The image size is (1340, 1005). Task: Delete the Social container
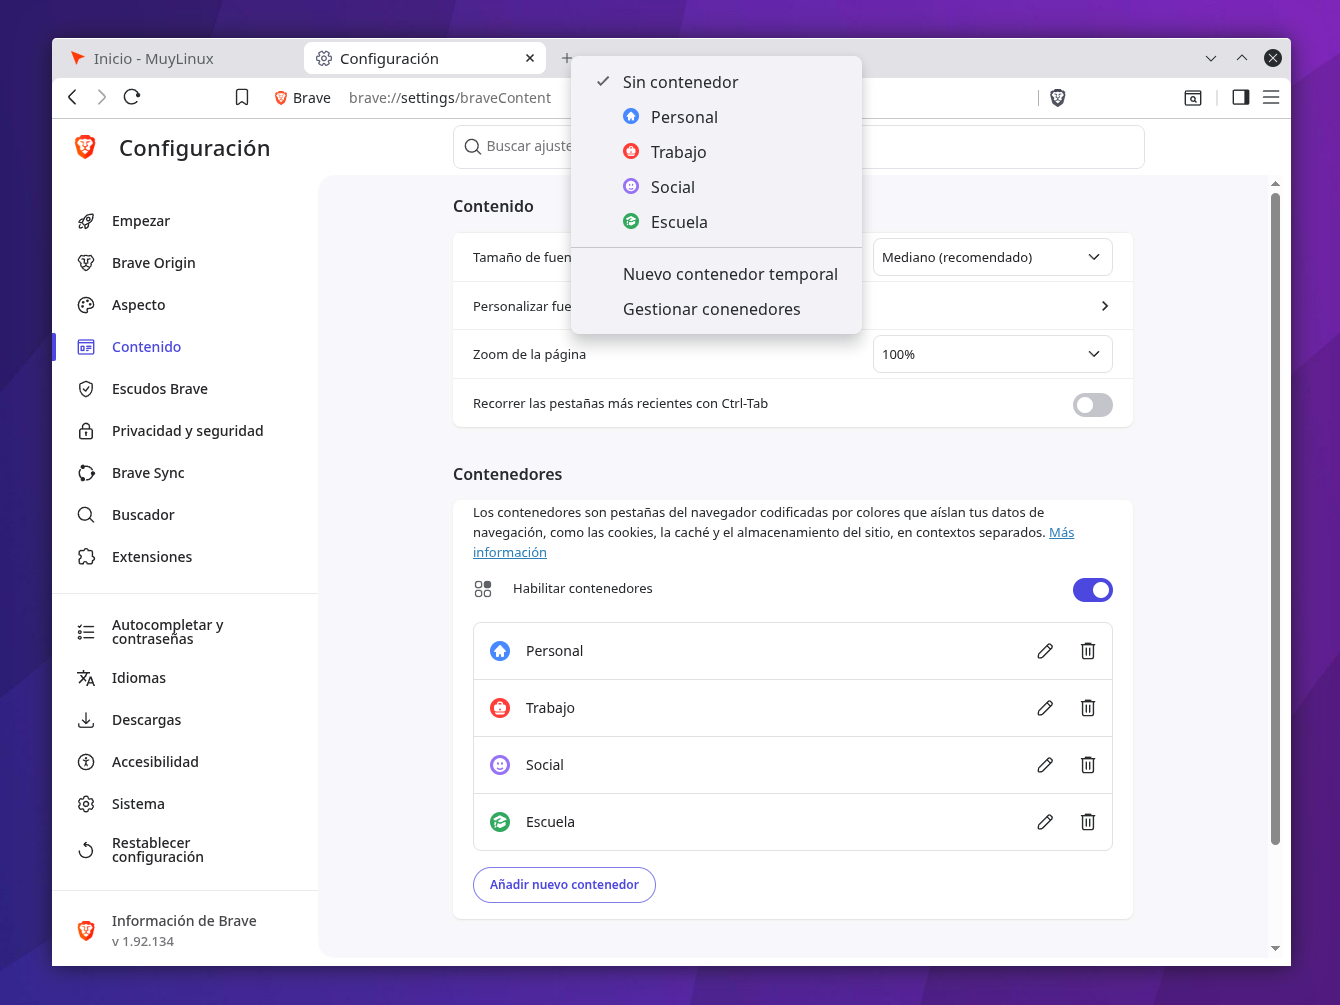(x=1088, y=765)
